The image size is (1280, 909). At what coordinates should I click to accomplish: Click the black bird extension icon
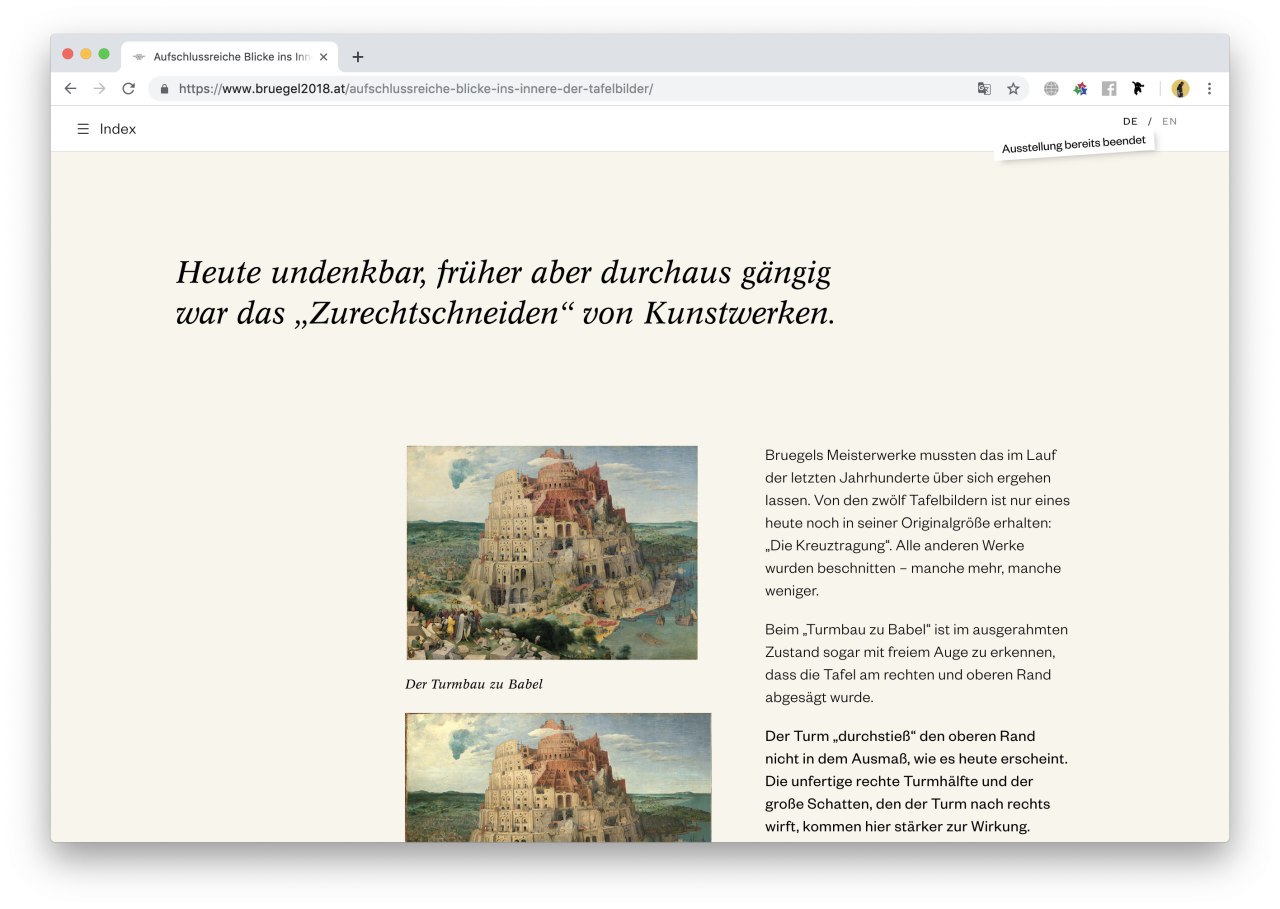(1138, 88)
